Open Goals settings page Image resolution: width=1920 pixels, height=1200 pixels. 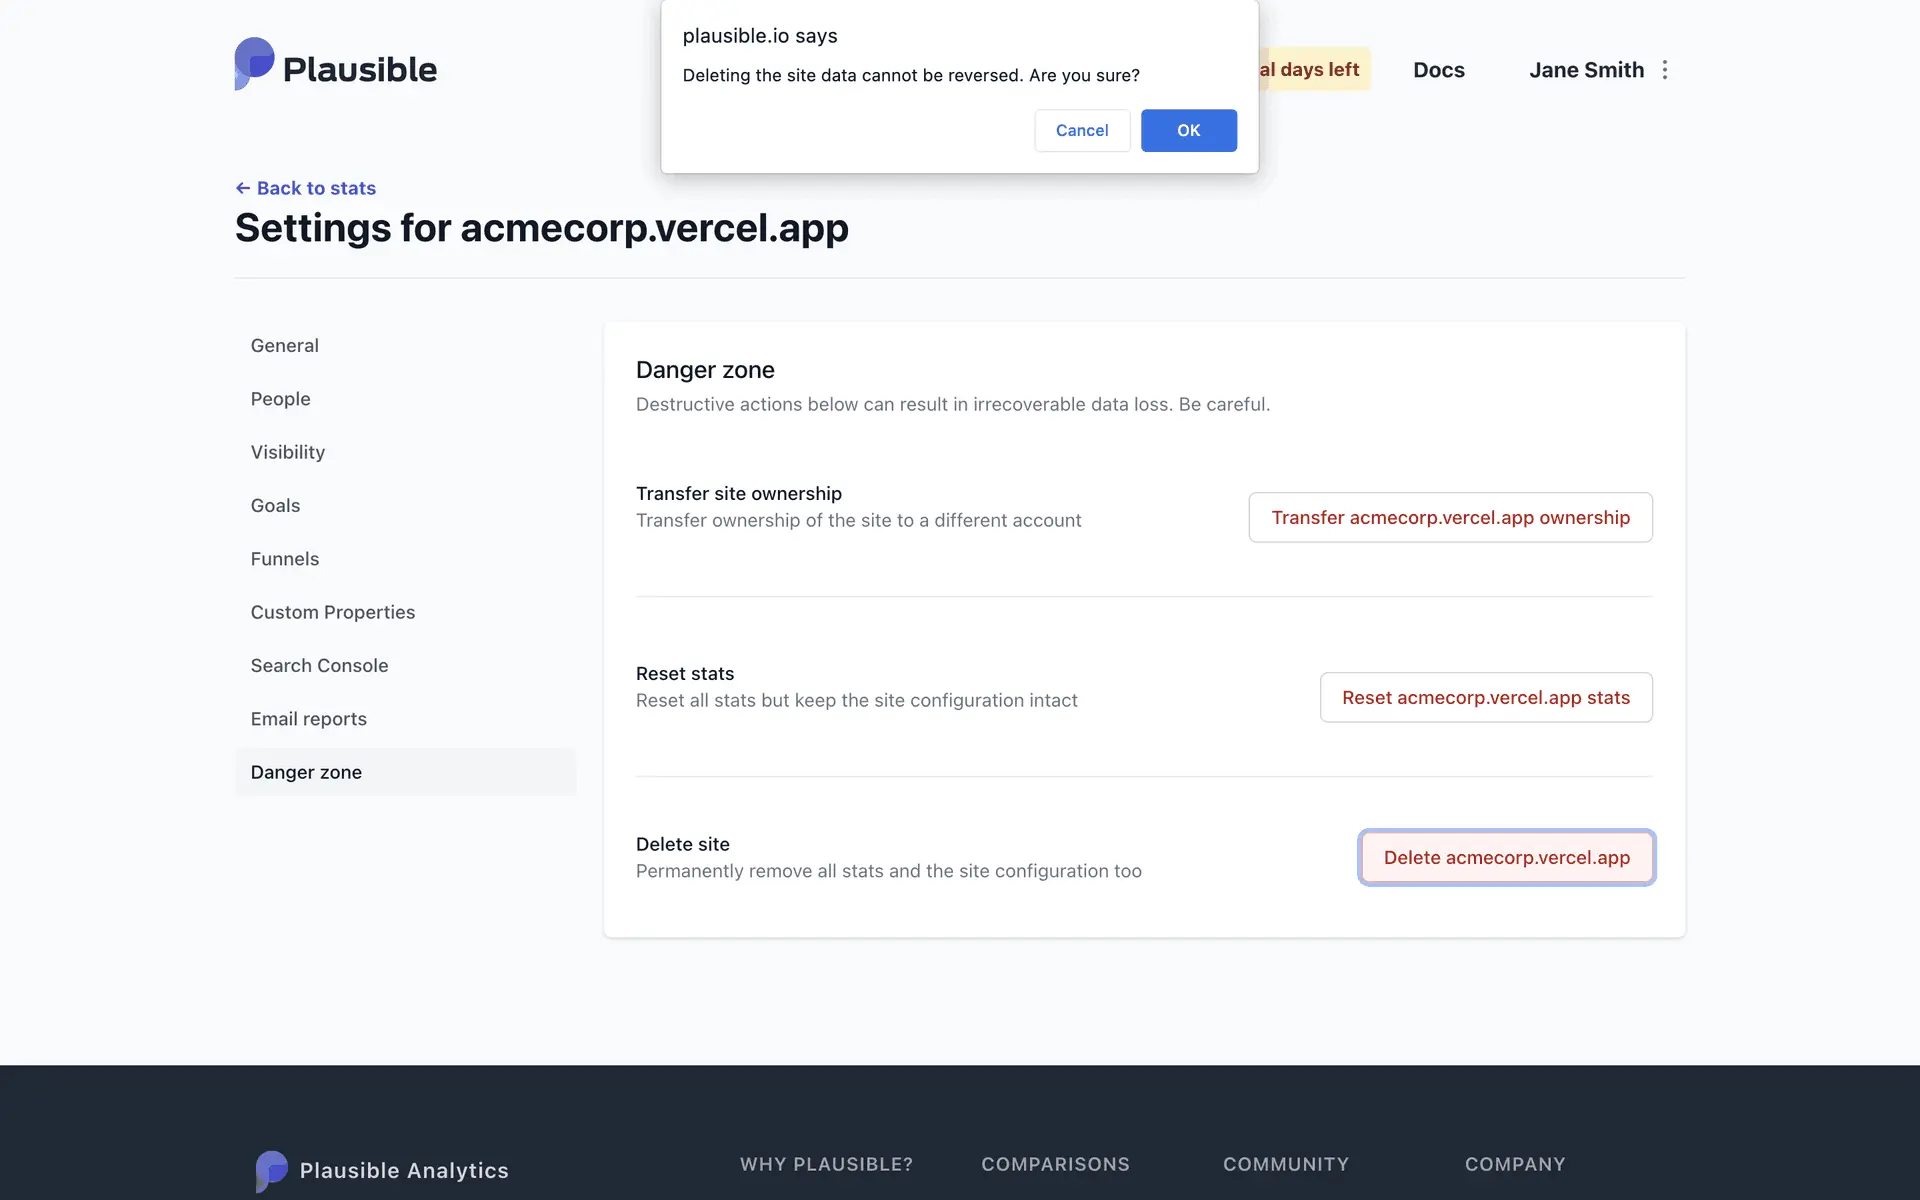coord(276,506)
